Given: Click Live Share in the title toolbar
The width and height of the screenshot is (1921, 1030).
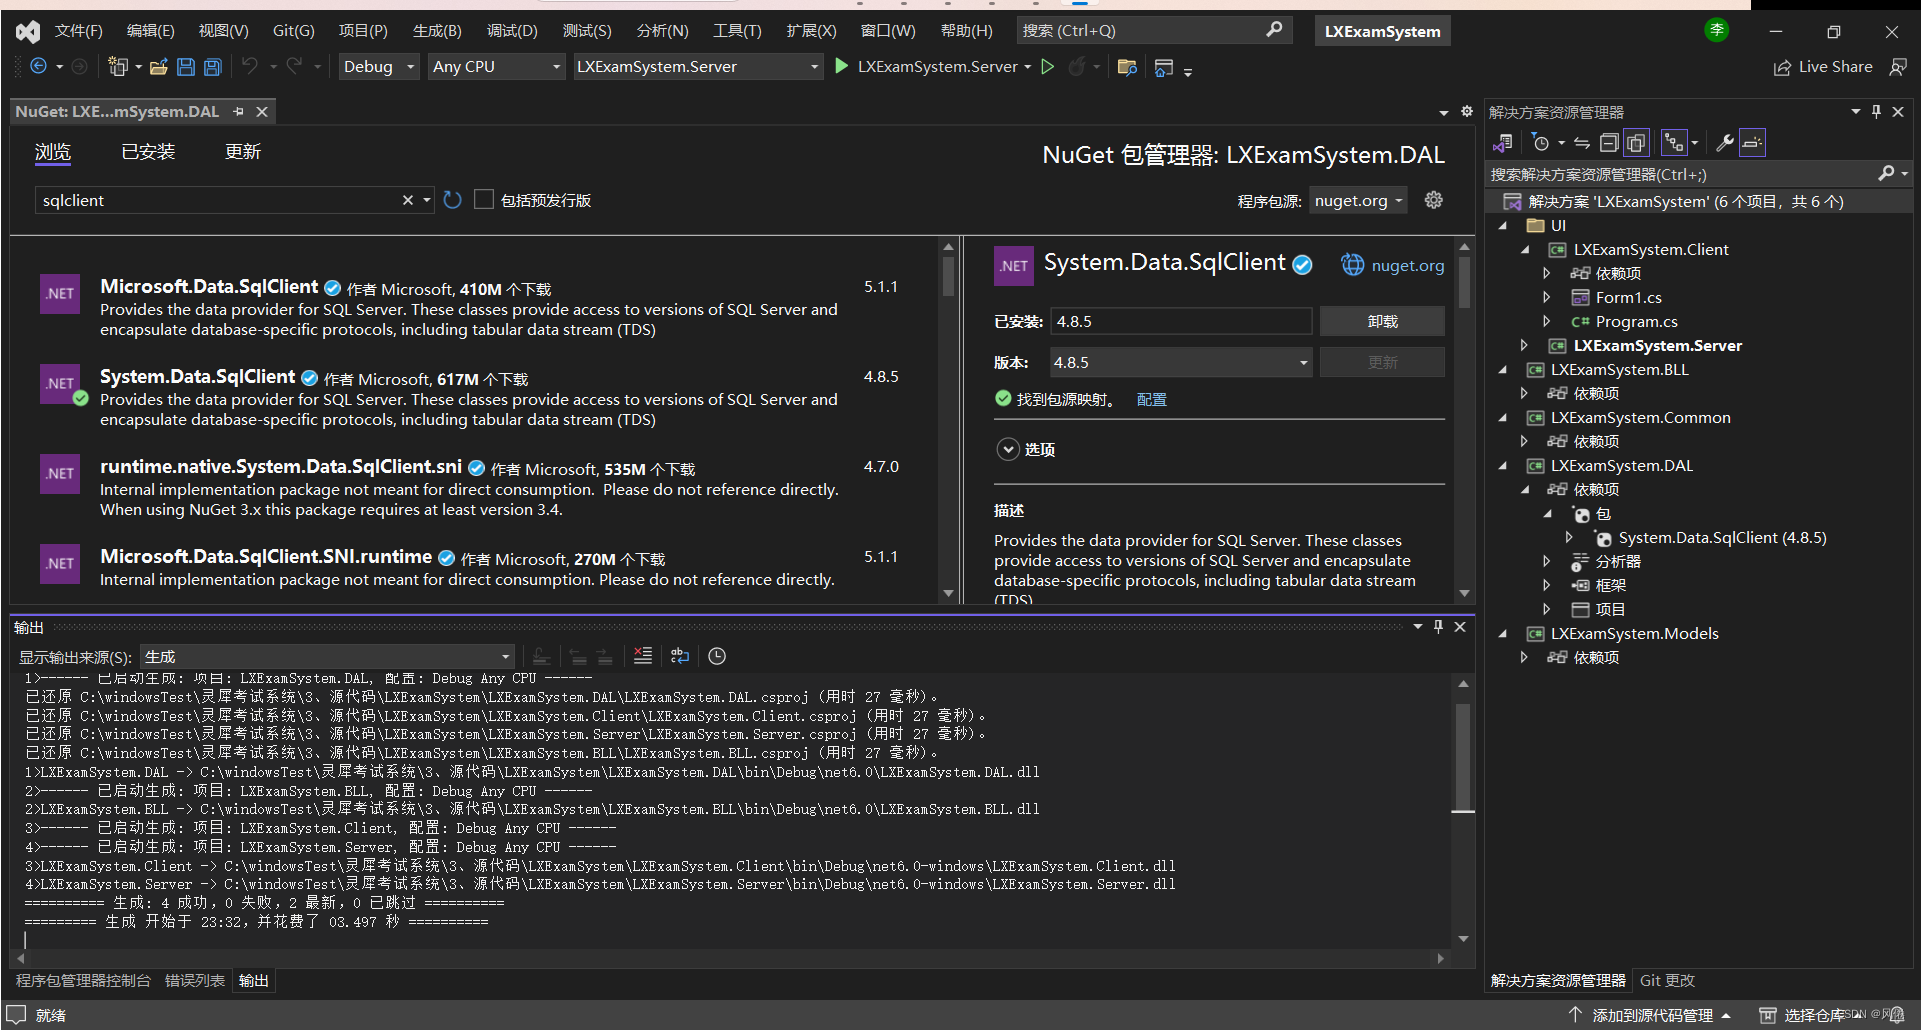Looking at the screenshot, I should (1823, 67).
